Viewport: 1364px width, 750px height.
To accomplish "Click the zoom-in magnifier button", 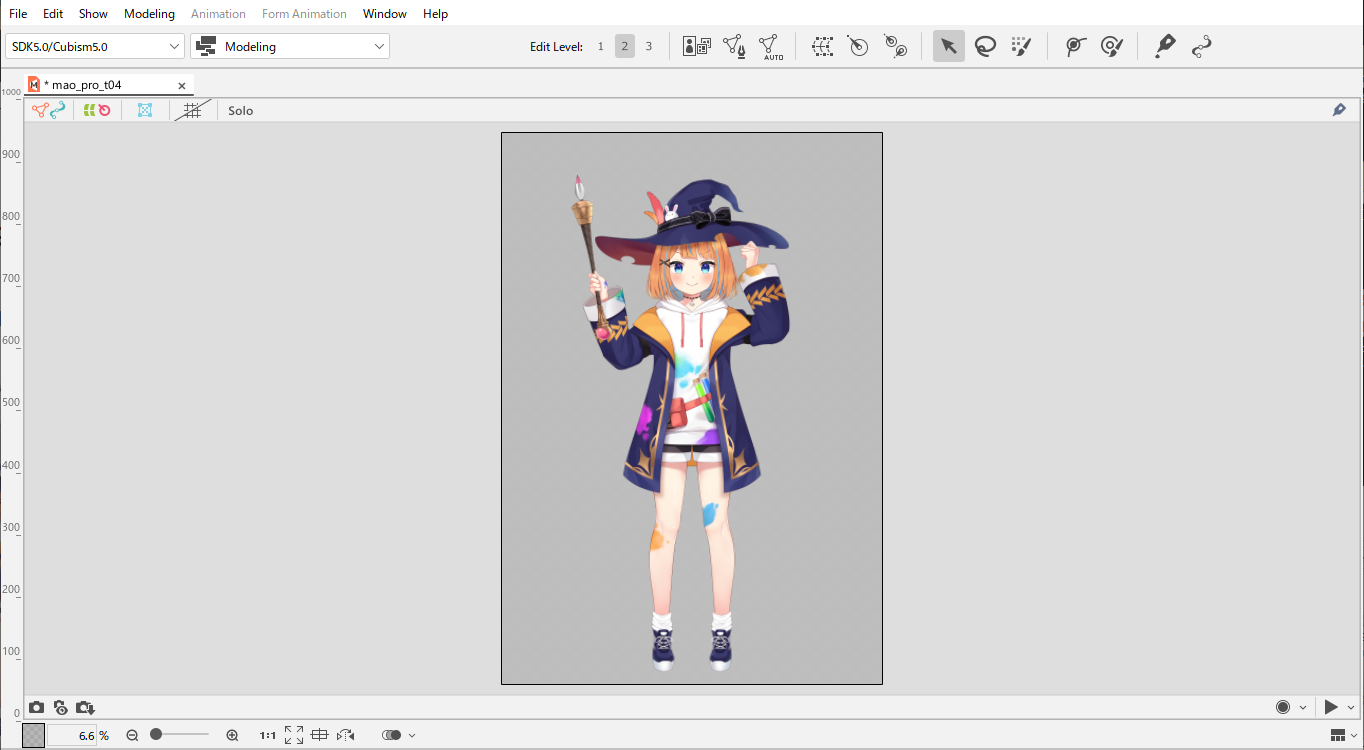I will pyautogui.click(x=232, y=735).
